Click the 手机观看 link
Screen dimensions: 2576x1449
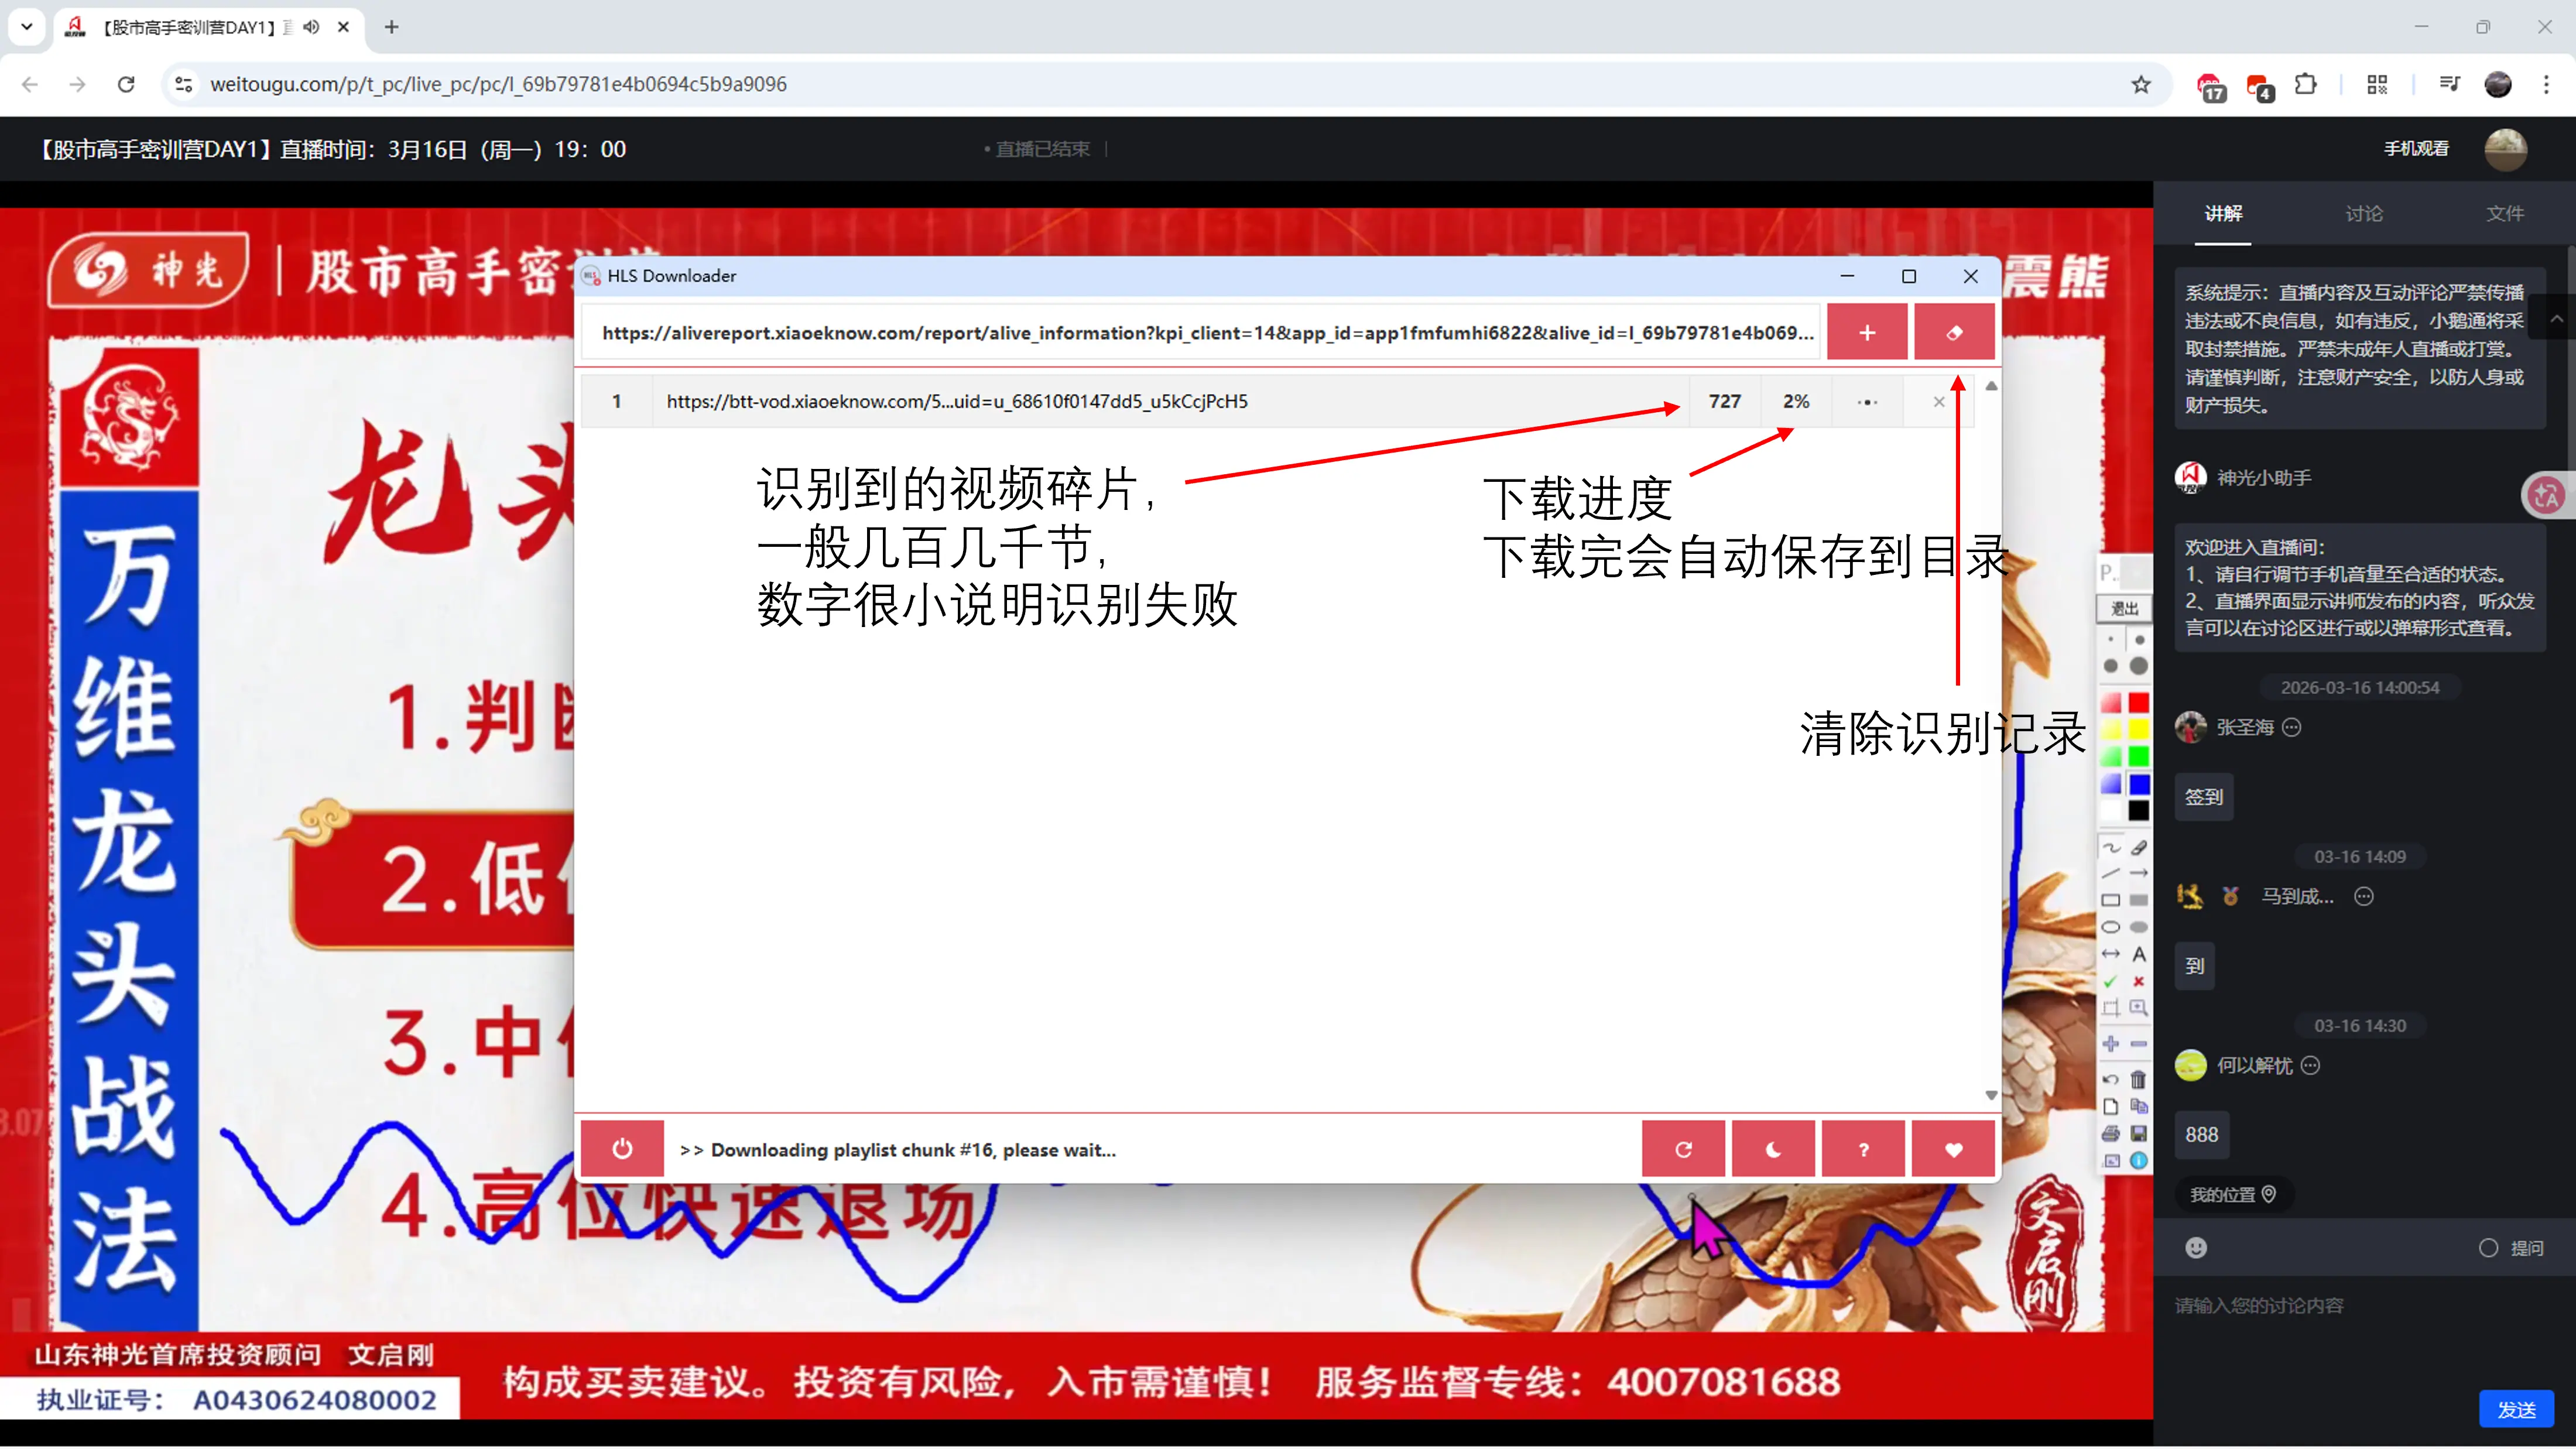click(2416, 149)
